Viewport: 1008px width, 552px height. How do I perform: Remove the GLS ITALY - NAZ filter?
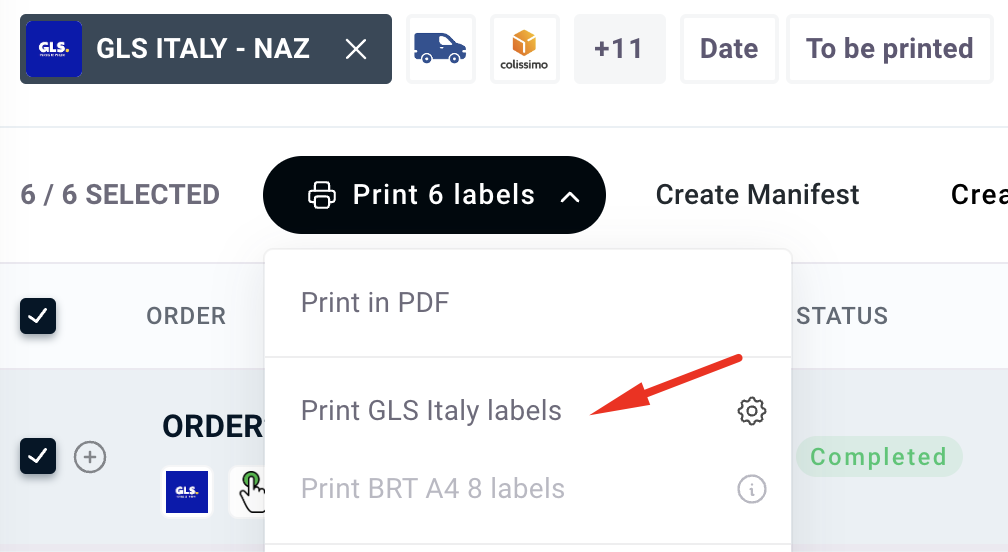(356, 49)
